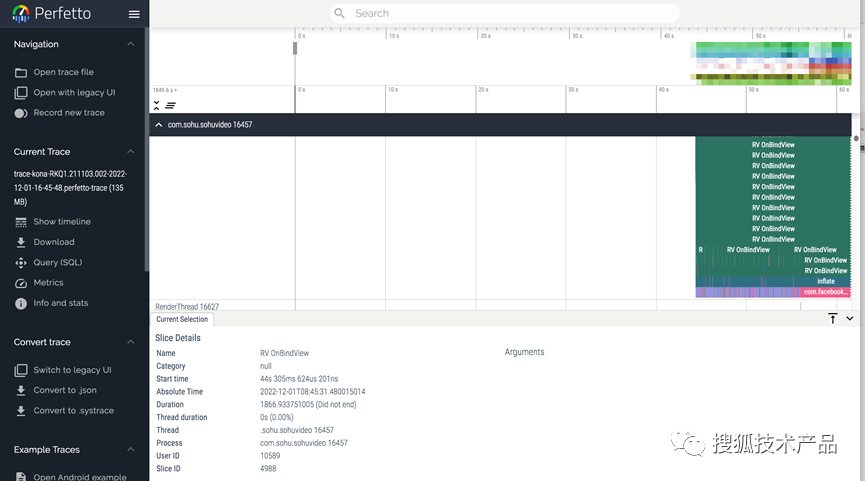Click Convert to .json link

coord(65,391)
